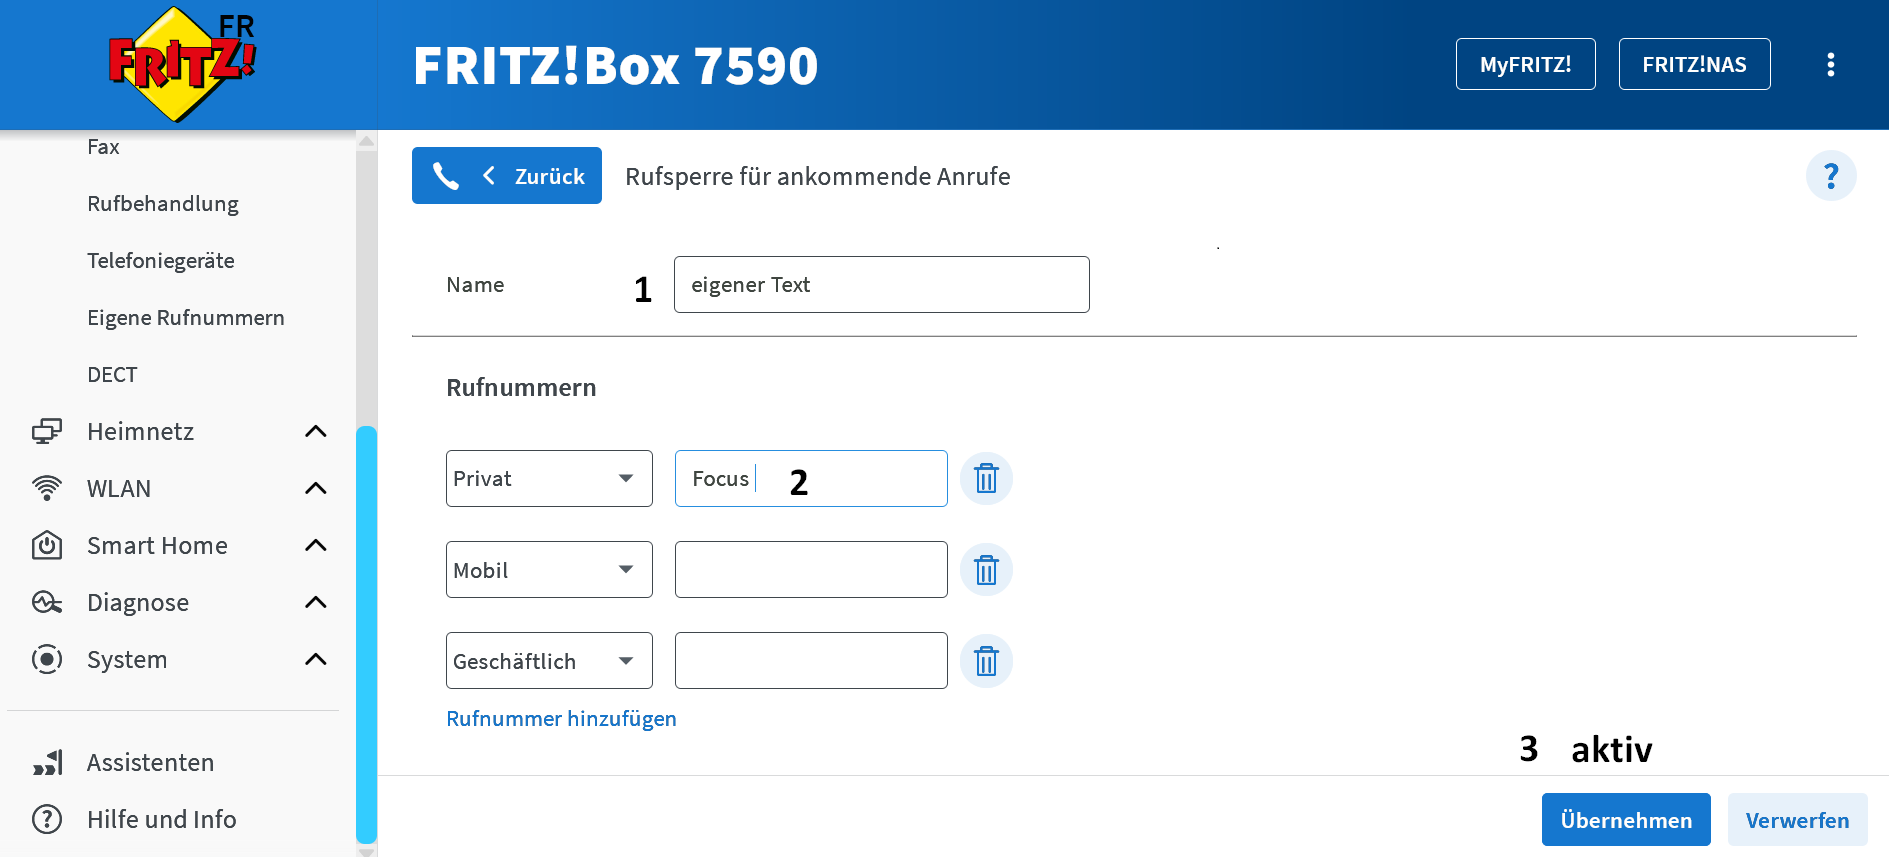1889x857 pixels.
Task: Click the Übernehmen button
Action: tap(1625, 820)
